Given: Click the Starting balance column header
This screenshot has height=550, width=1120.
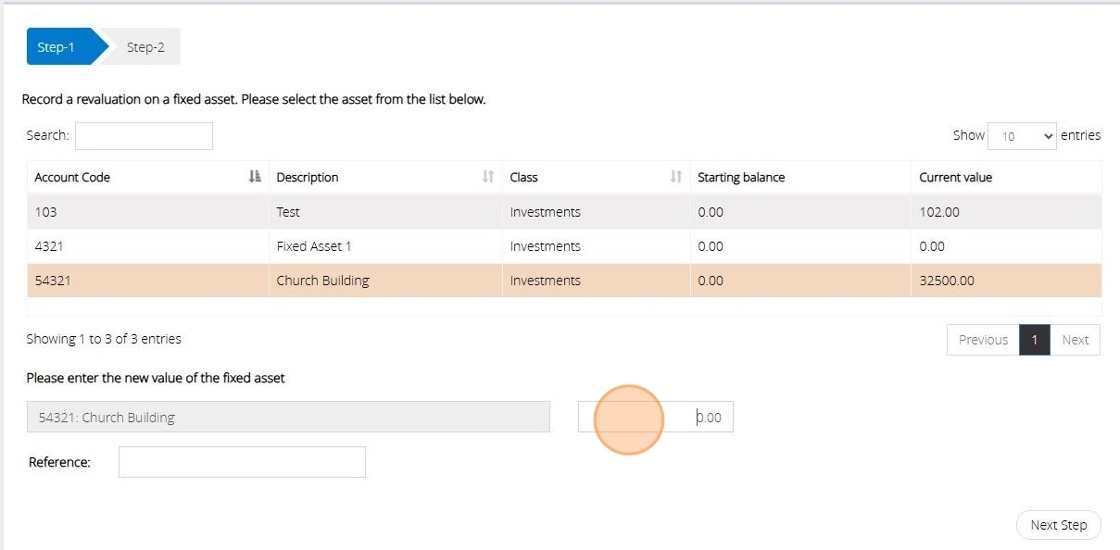Looking at the screenshot, I should pos(741,177).
